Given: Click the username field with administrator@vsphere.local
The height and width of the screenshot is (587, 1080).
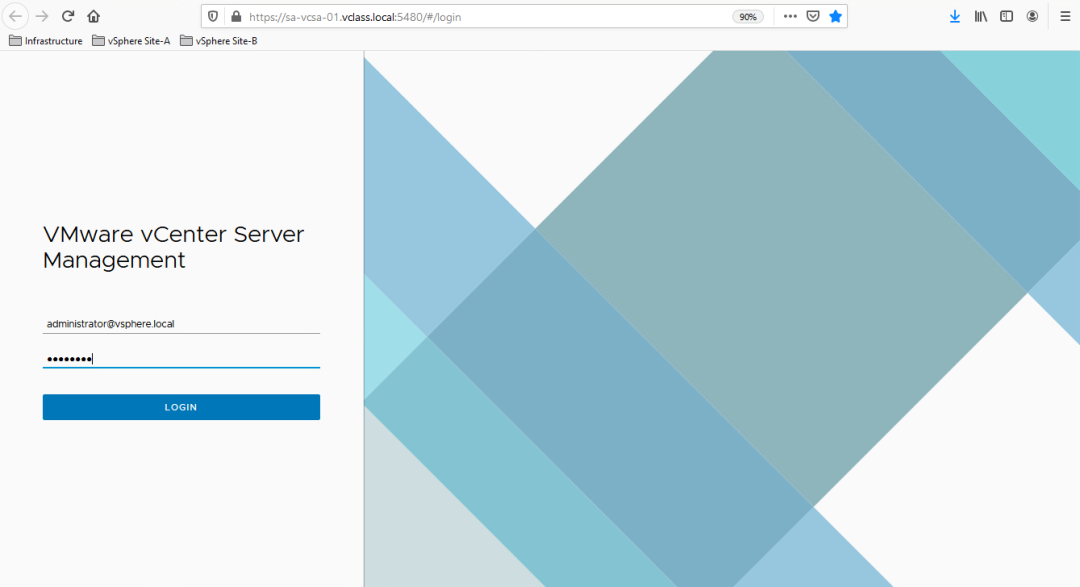Looking at the screenshot, I should point(181,323).
